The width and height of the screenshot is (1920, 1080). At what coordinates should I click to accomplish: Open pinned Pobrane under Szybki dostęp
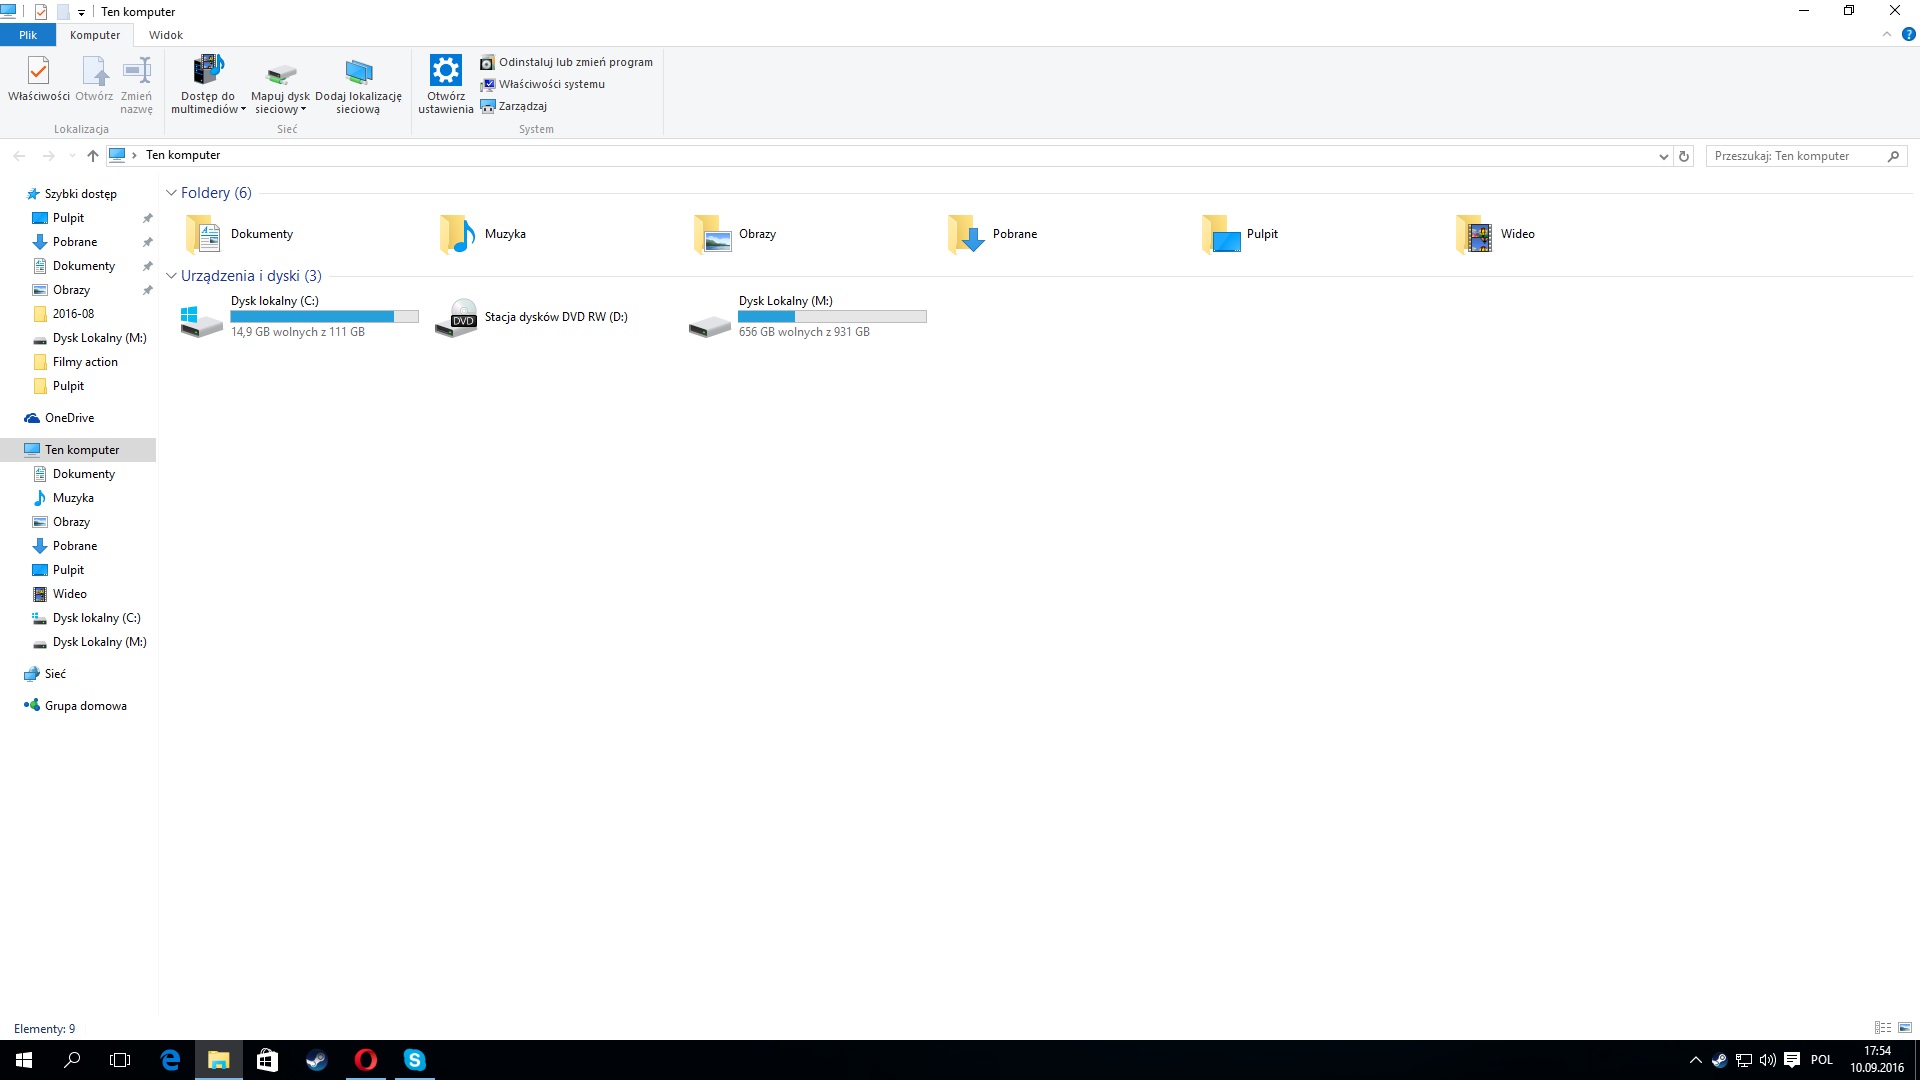75,242
